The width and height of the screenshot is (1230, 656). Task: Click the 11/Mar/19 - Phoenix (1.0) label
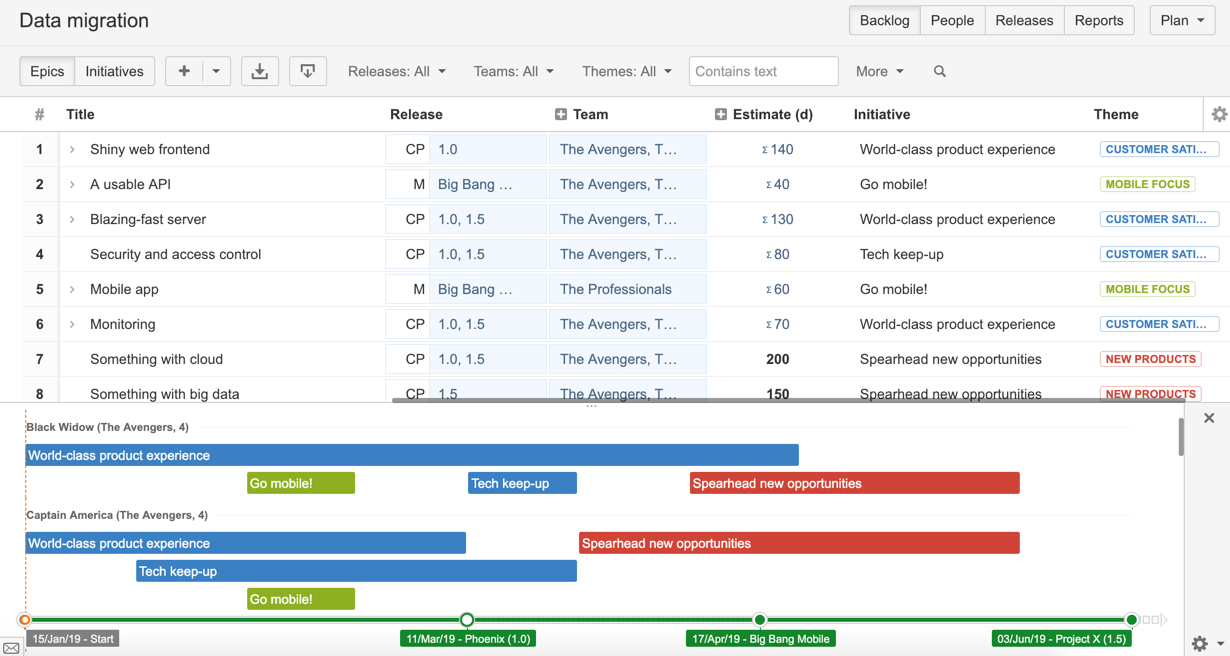(468, 639)
